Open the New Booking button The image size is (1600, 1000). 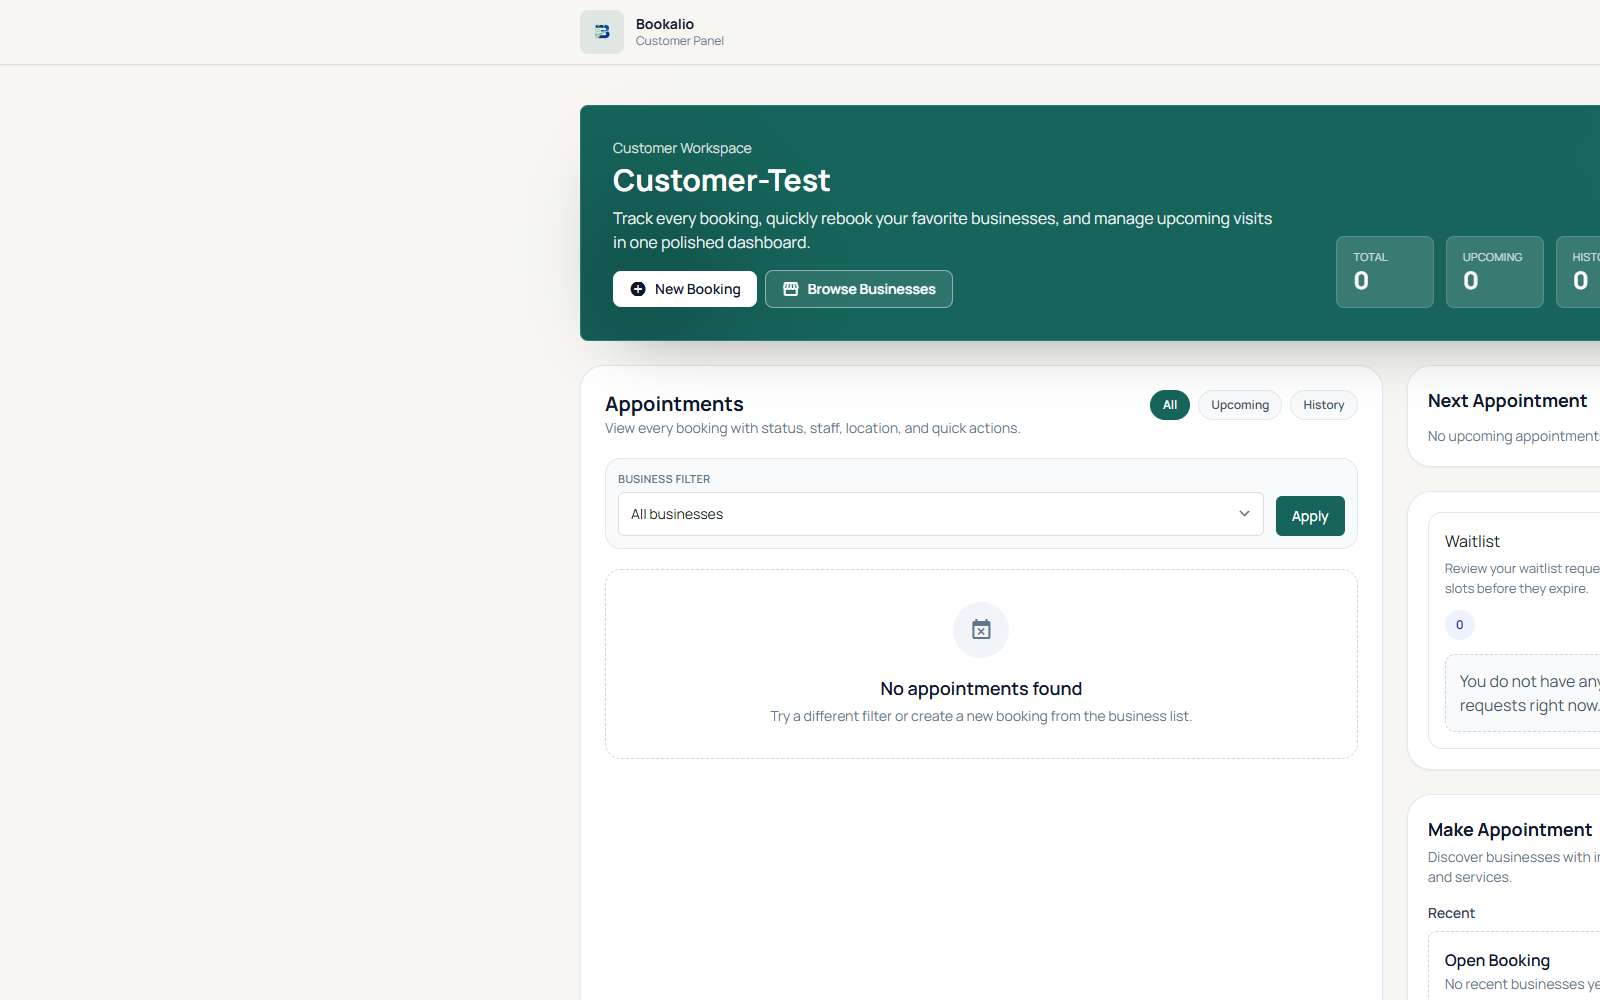pyautogui.click(x=685, y=289)
